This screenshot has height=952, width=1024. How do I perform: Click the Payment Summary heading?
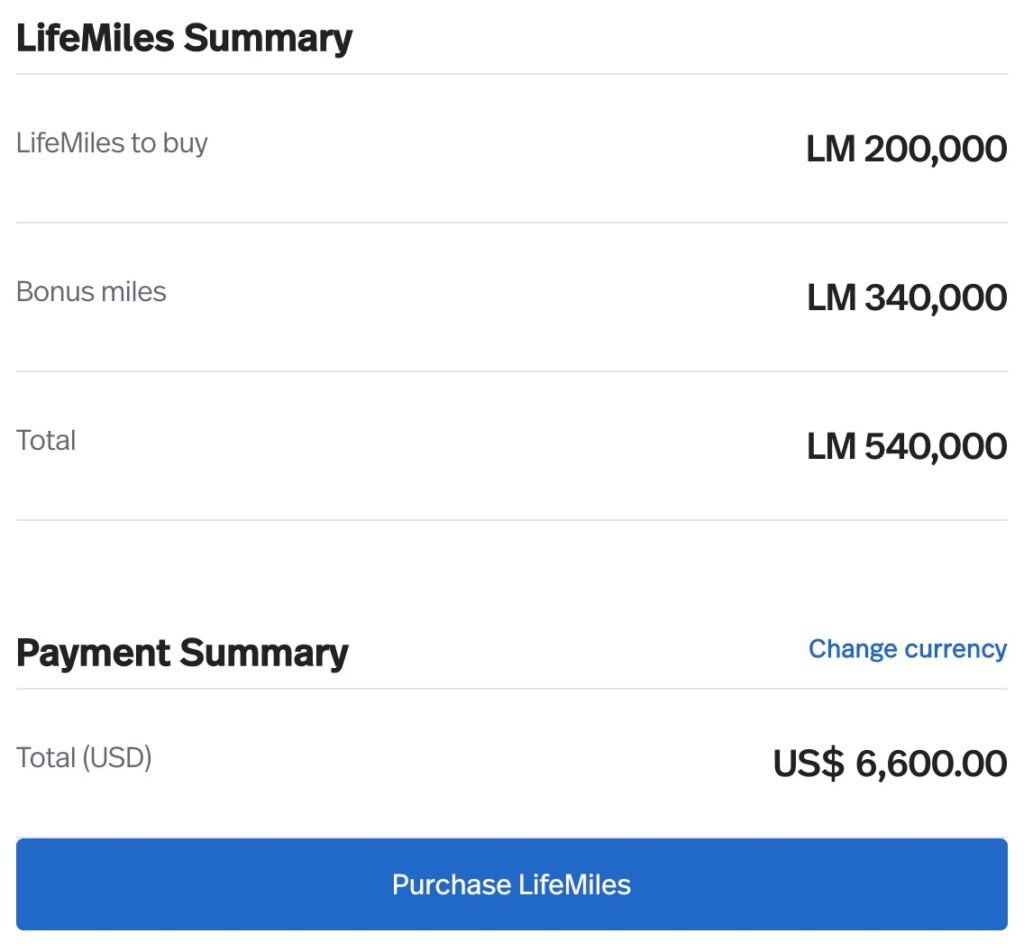(x=181, y=652)
